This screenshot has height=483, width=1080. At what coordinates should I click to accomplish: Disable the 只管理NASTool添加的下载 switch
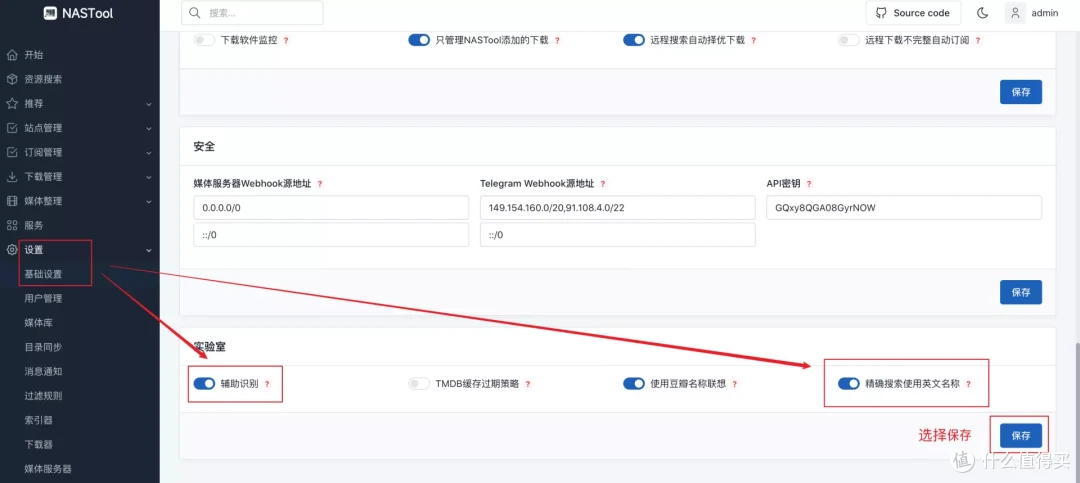tap(419, 41)
